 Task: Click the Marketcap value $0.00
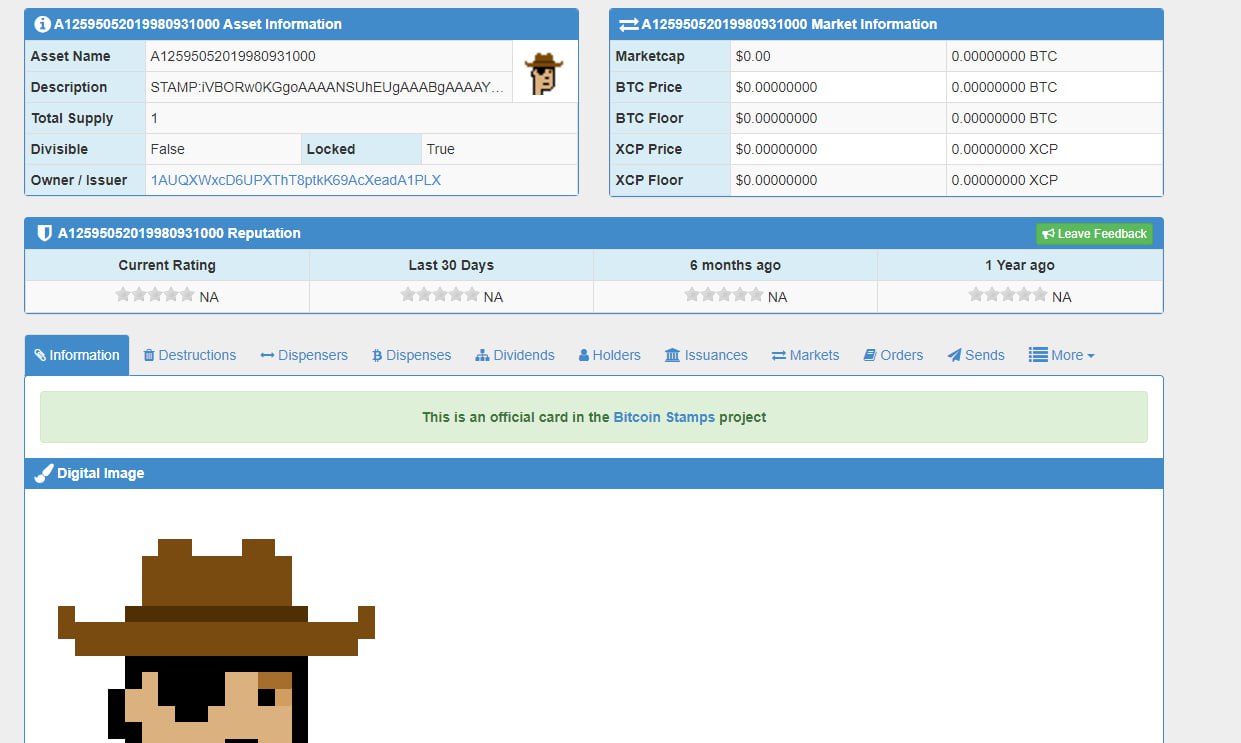pyautogui.click(x=753, y=56)
